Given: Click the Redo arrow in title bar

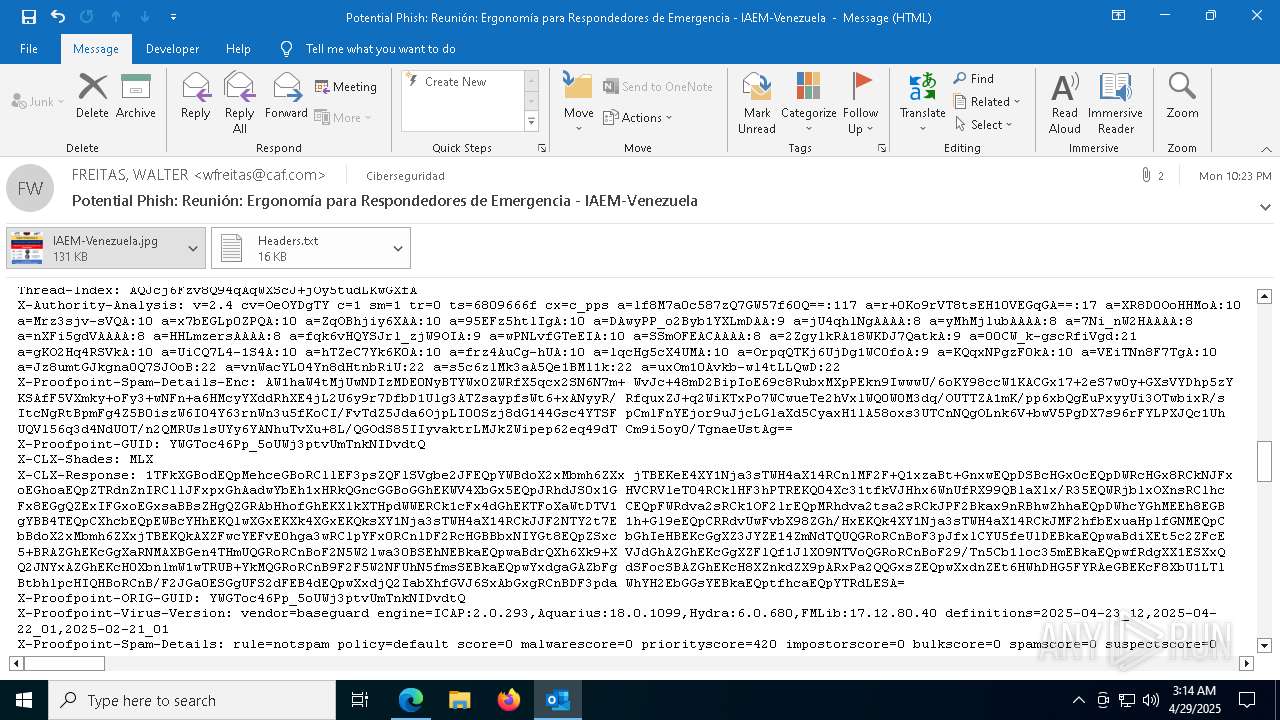Looking at the screenshot, I should point(86,17).
